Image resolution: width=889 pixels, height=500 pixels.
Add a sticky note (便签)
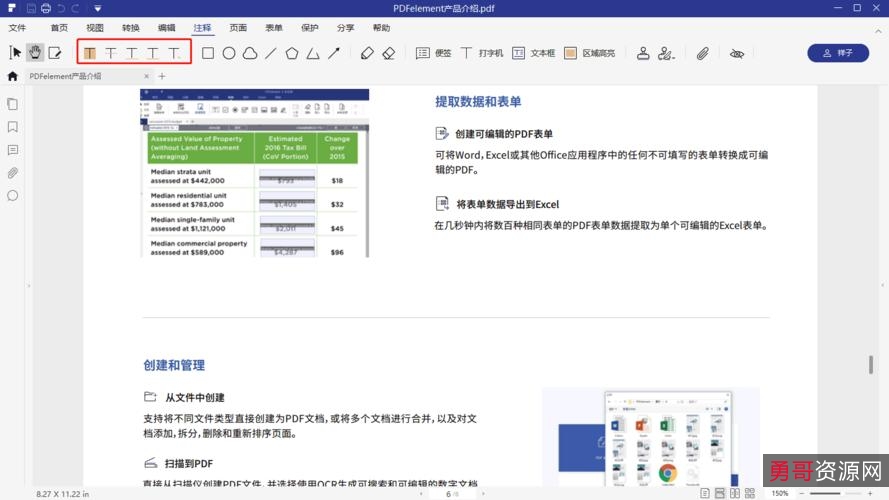(x=433, y=53)
